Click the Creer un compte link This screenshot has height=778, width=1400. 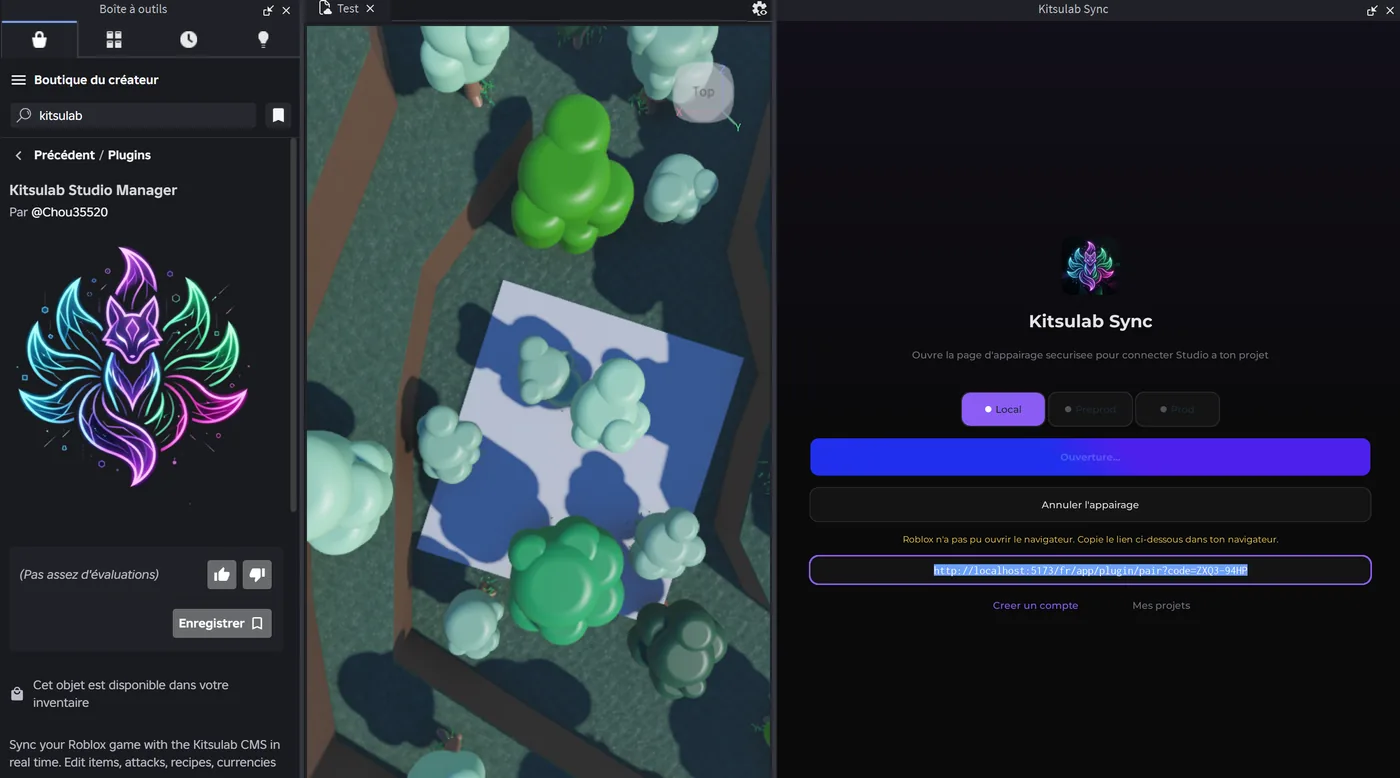pyautogui.click(x=1035, y=606)
